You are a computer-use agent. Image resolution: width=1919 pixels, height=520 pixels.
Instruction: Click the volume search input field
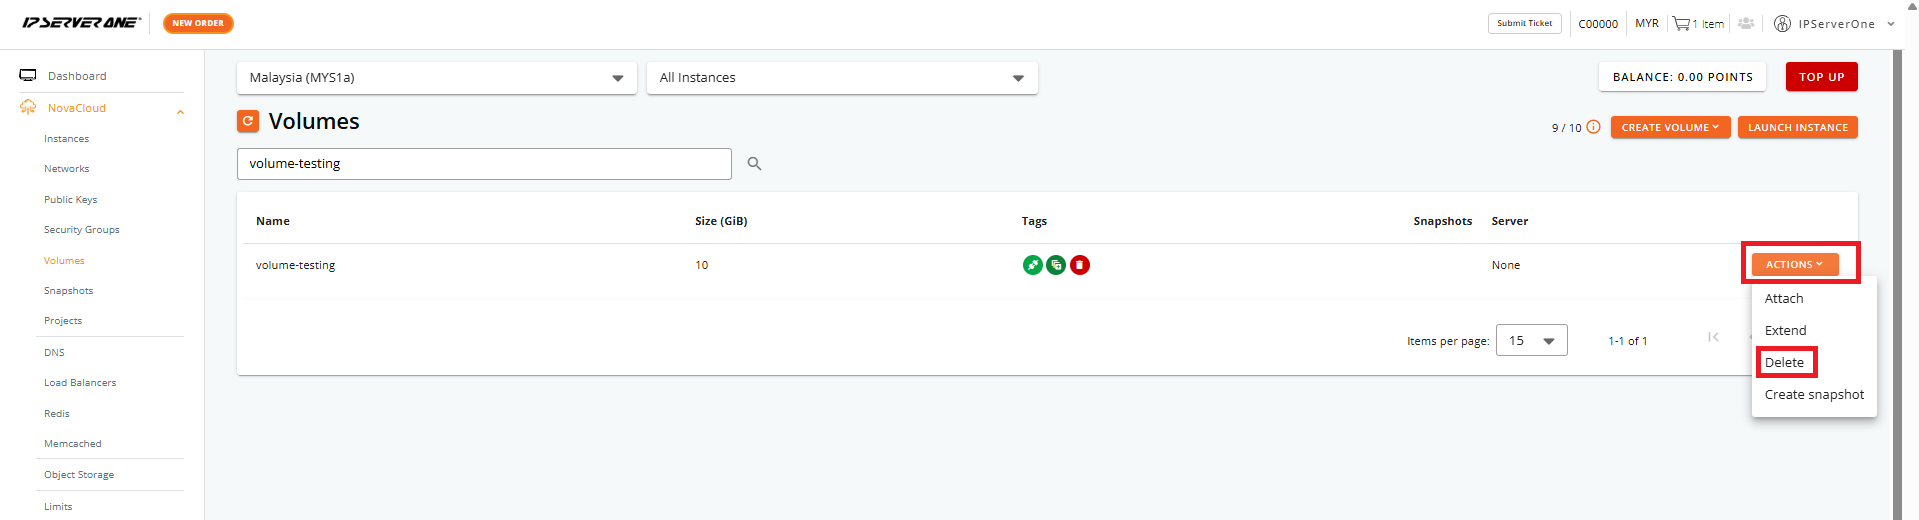pyautogui.click(x=484, y=164)
